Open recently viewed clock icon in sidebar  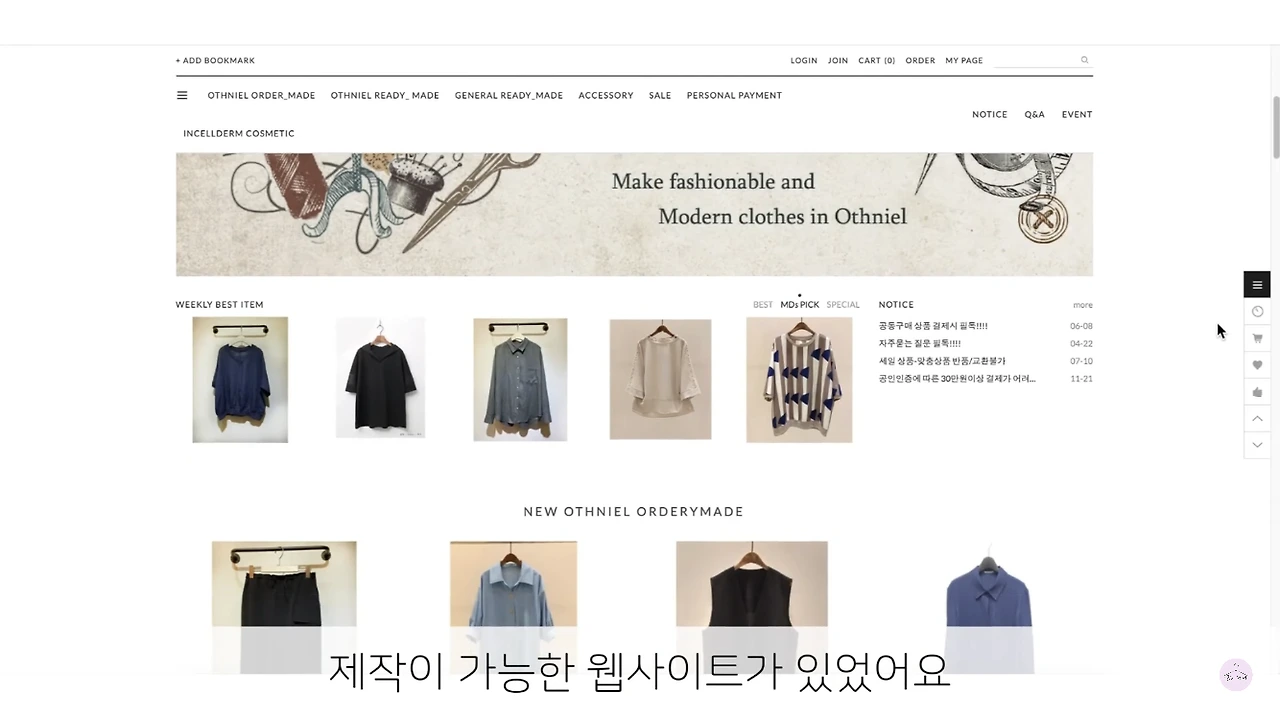(x=1257, y=312)
